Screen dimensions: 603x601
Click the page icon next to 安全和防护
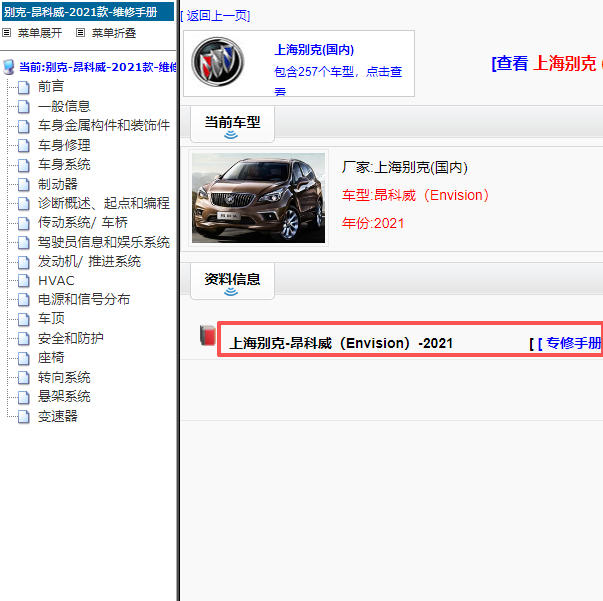(23, 338)
